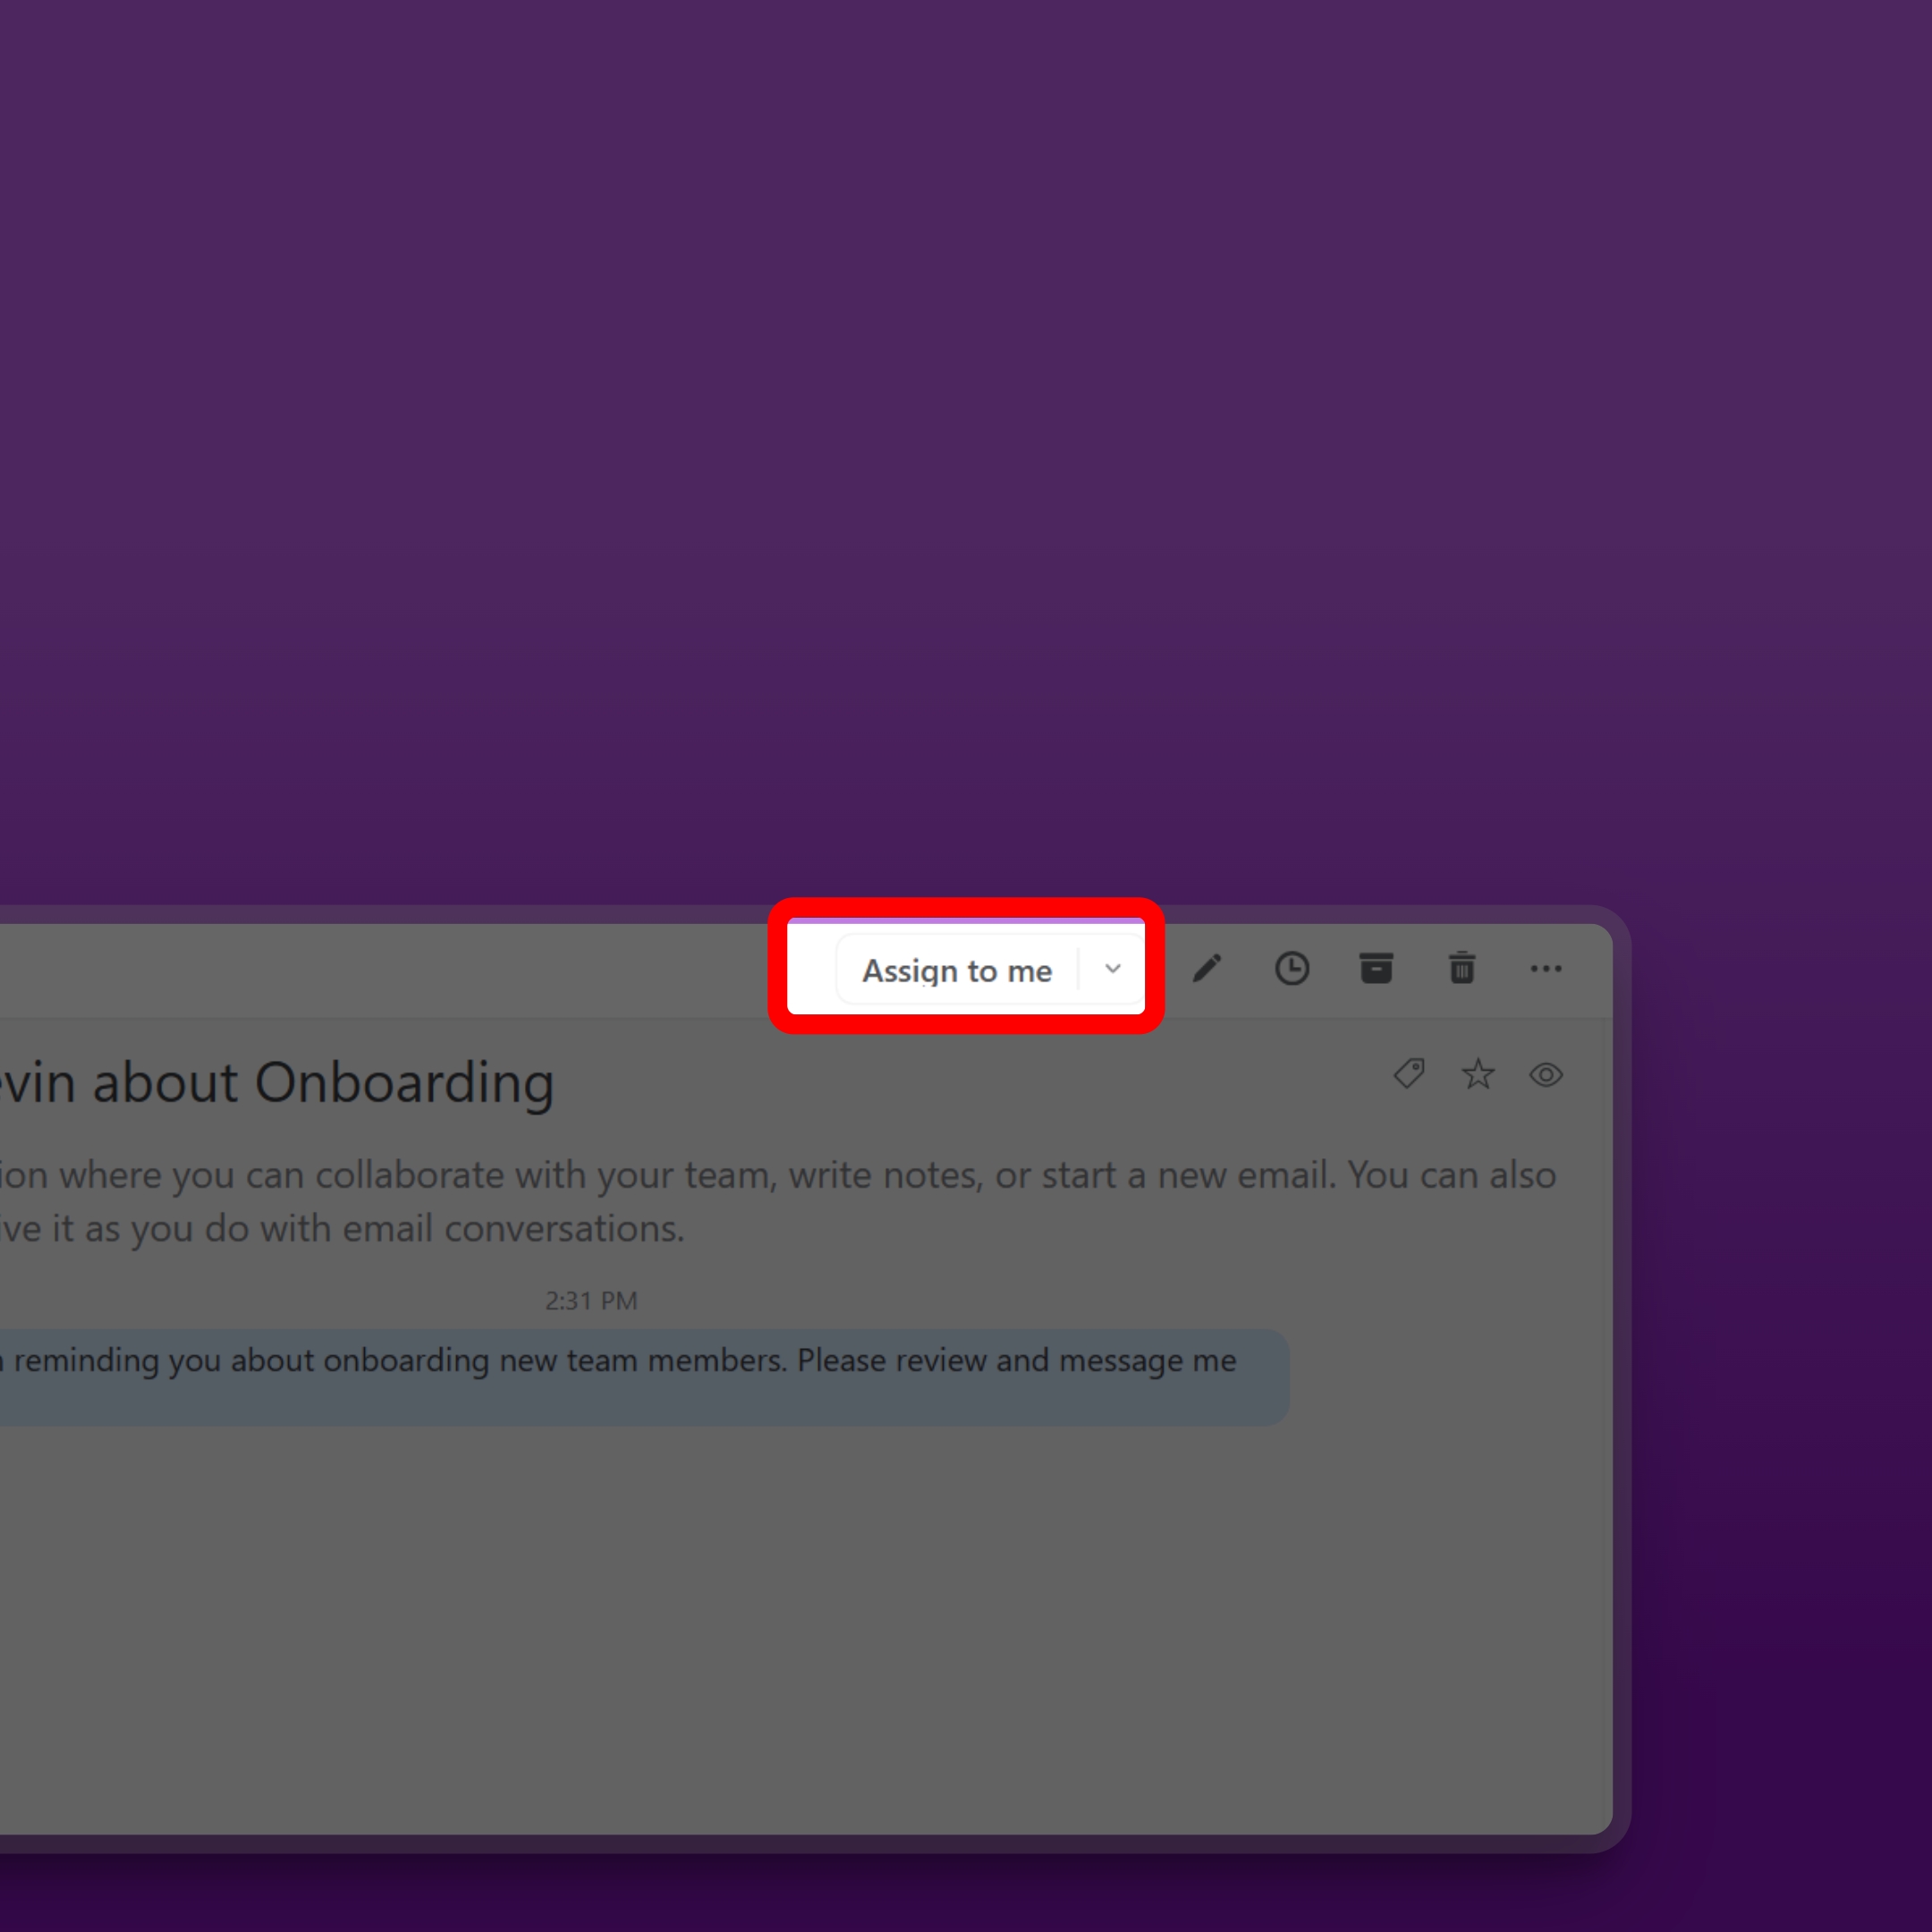
Task: Expand the assignee dropdown chevron
Action: pos(1112,969)
